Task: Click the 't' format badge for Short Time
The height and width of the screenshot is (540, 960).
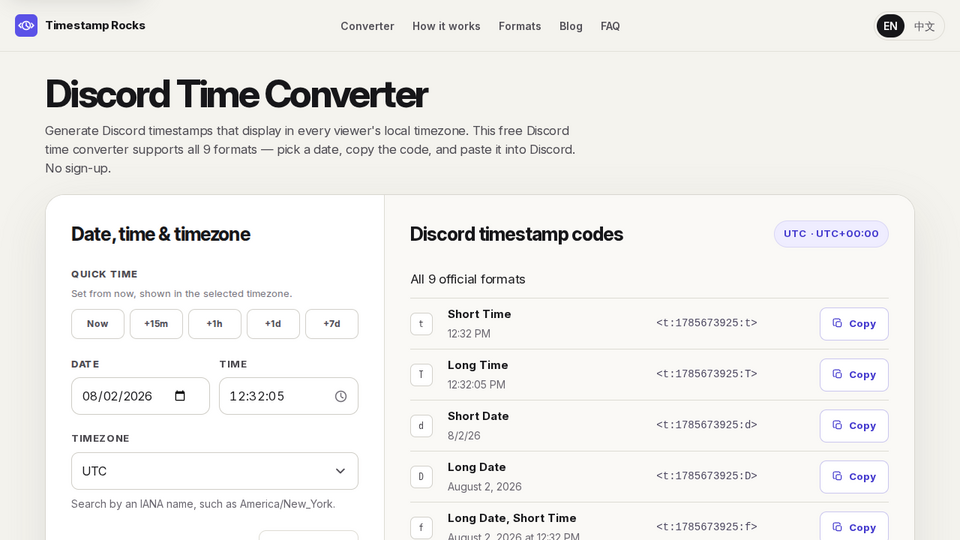Action: 421,324
